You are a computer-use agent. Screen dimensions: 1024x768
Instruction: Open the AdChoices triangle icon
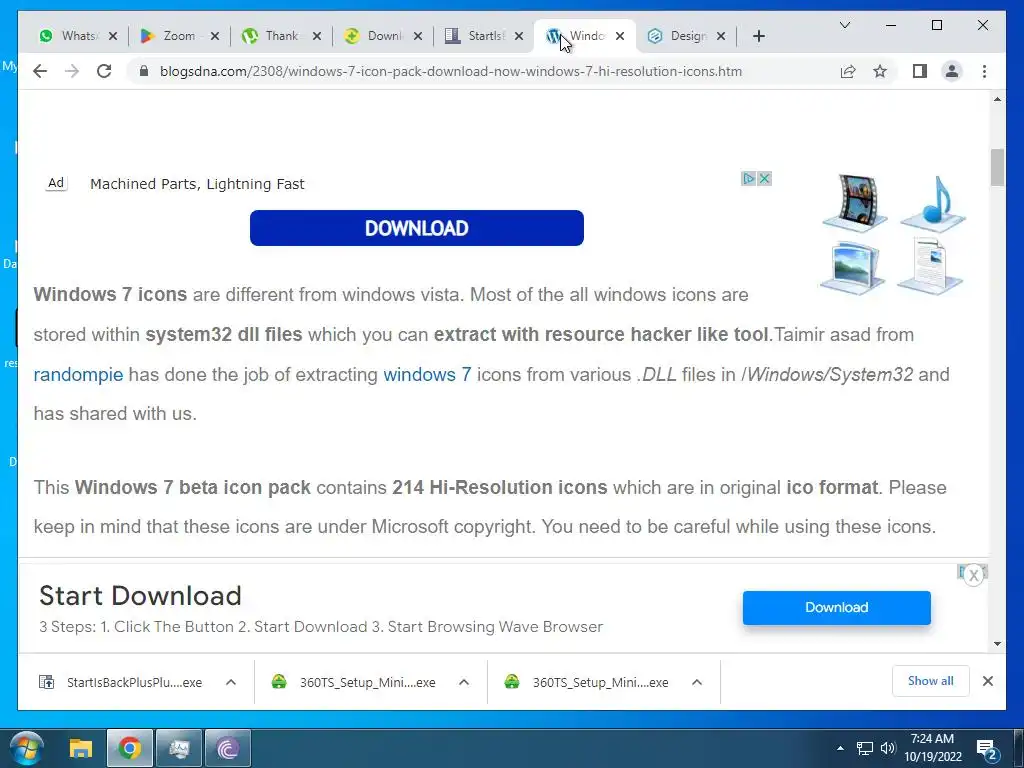tap(748, 178)
